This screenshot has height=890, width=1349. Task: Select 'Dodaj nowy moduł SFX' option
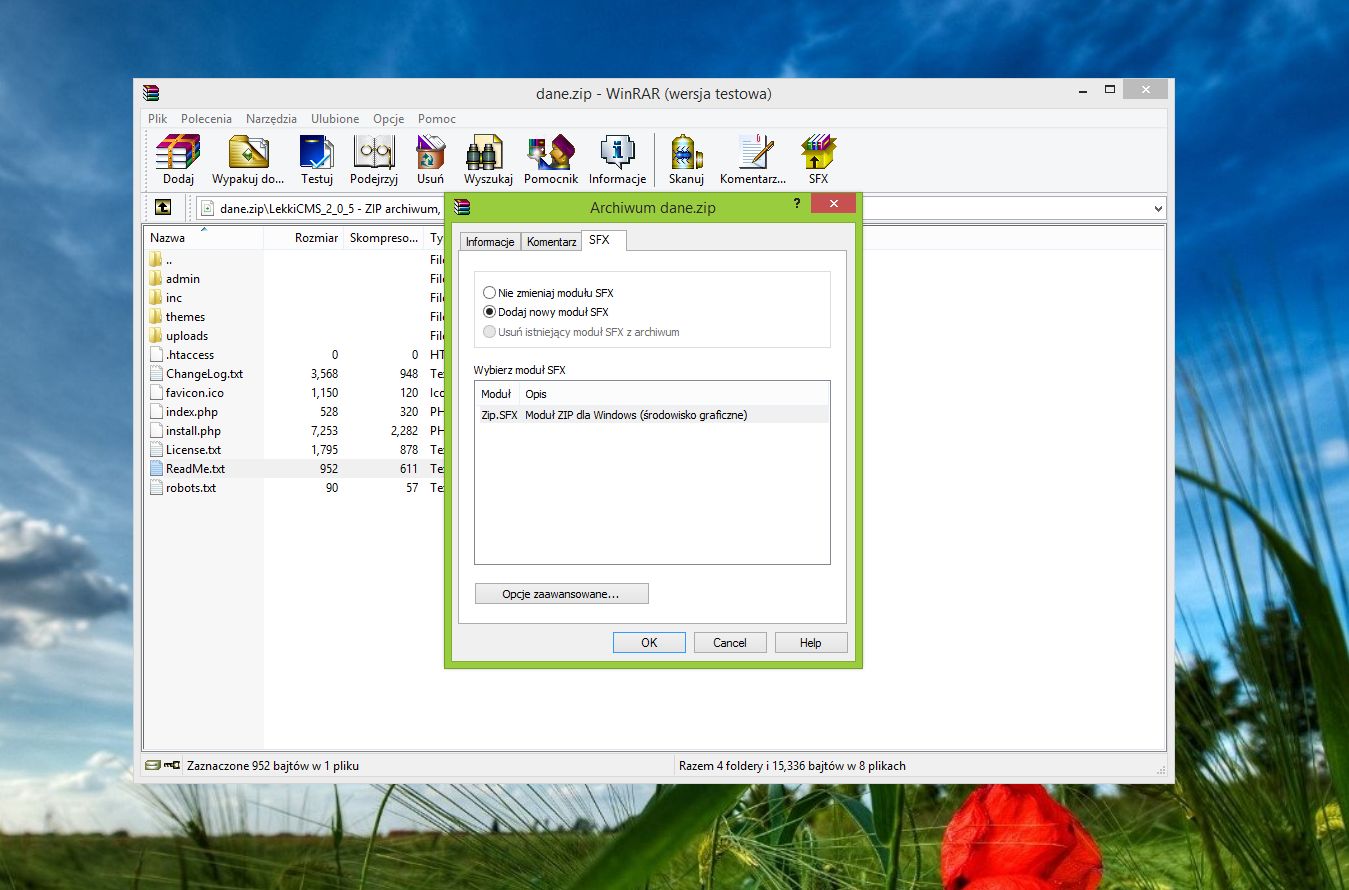coord(546,312)
